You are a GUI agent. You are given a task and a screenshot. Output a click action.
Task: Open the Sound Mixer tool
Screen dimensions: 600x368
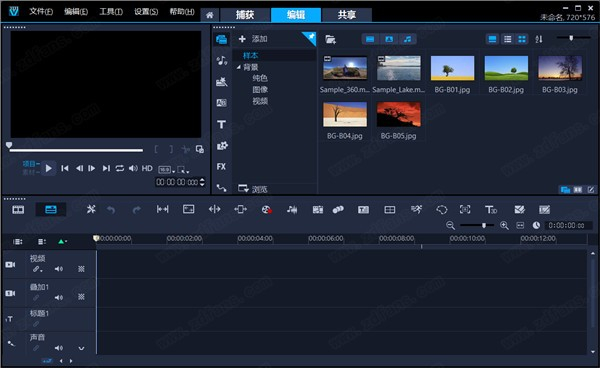point(292,209)
